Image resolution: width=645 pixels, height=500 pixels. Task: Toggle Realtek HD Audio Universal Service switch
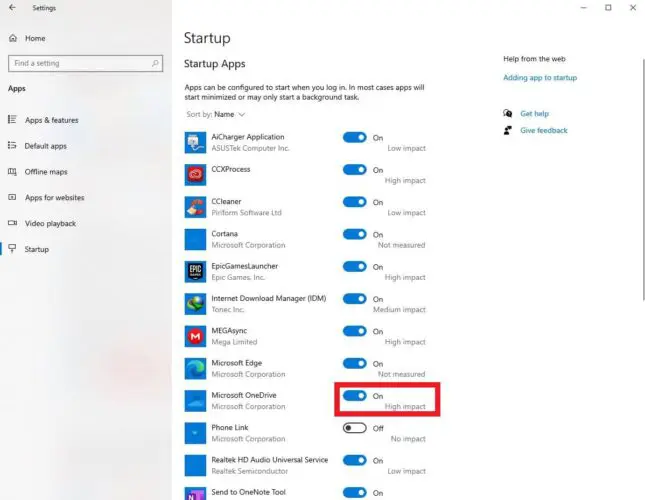point(355,460)
